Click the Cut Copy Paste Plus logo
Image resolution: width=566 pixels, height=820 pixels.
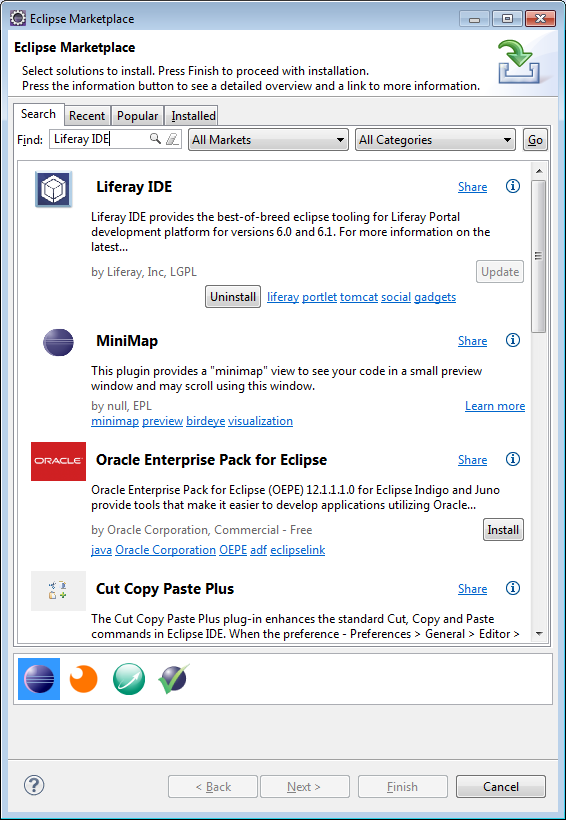58,591
